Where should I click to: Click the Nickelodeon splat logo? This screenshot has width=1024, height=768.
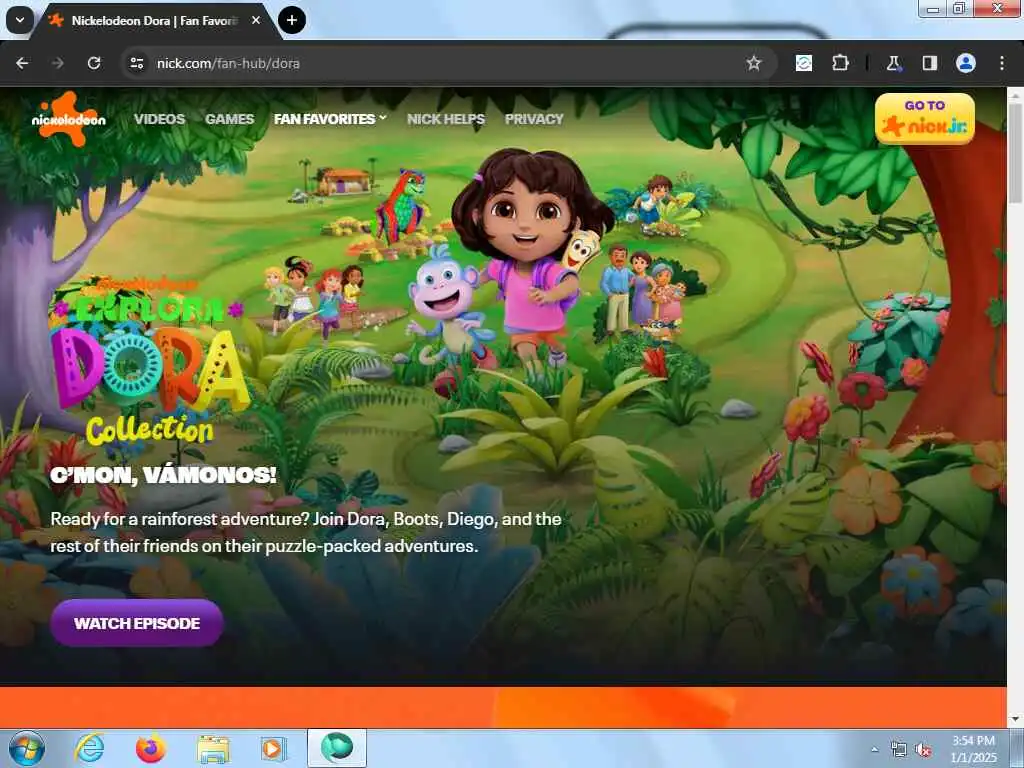coord(69,119)
